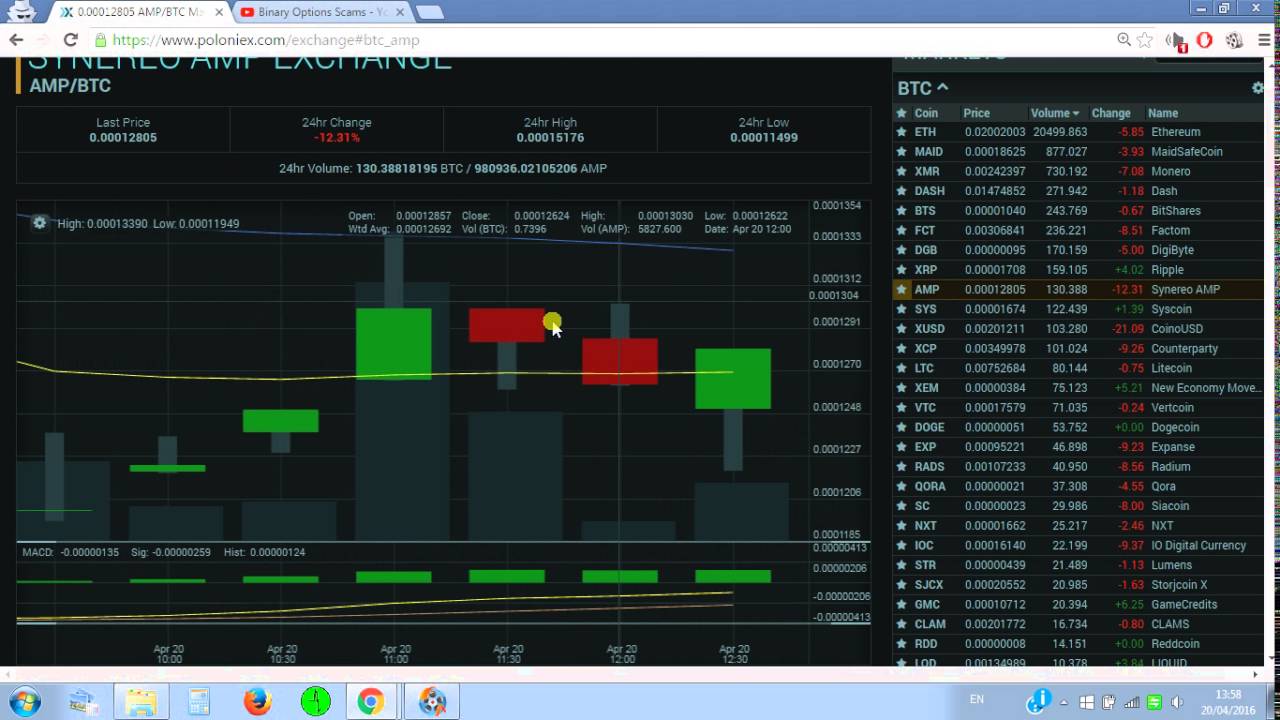Sort markets by the Price column
Screen dimensions: 1280x720
[976, 113]
